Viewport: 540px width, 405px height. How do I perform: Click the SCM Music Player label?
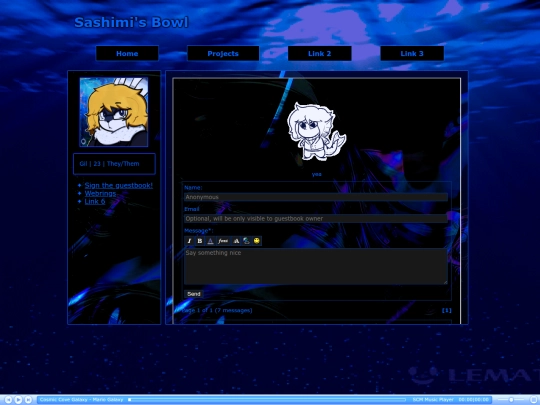click(433, 400)
